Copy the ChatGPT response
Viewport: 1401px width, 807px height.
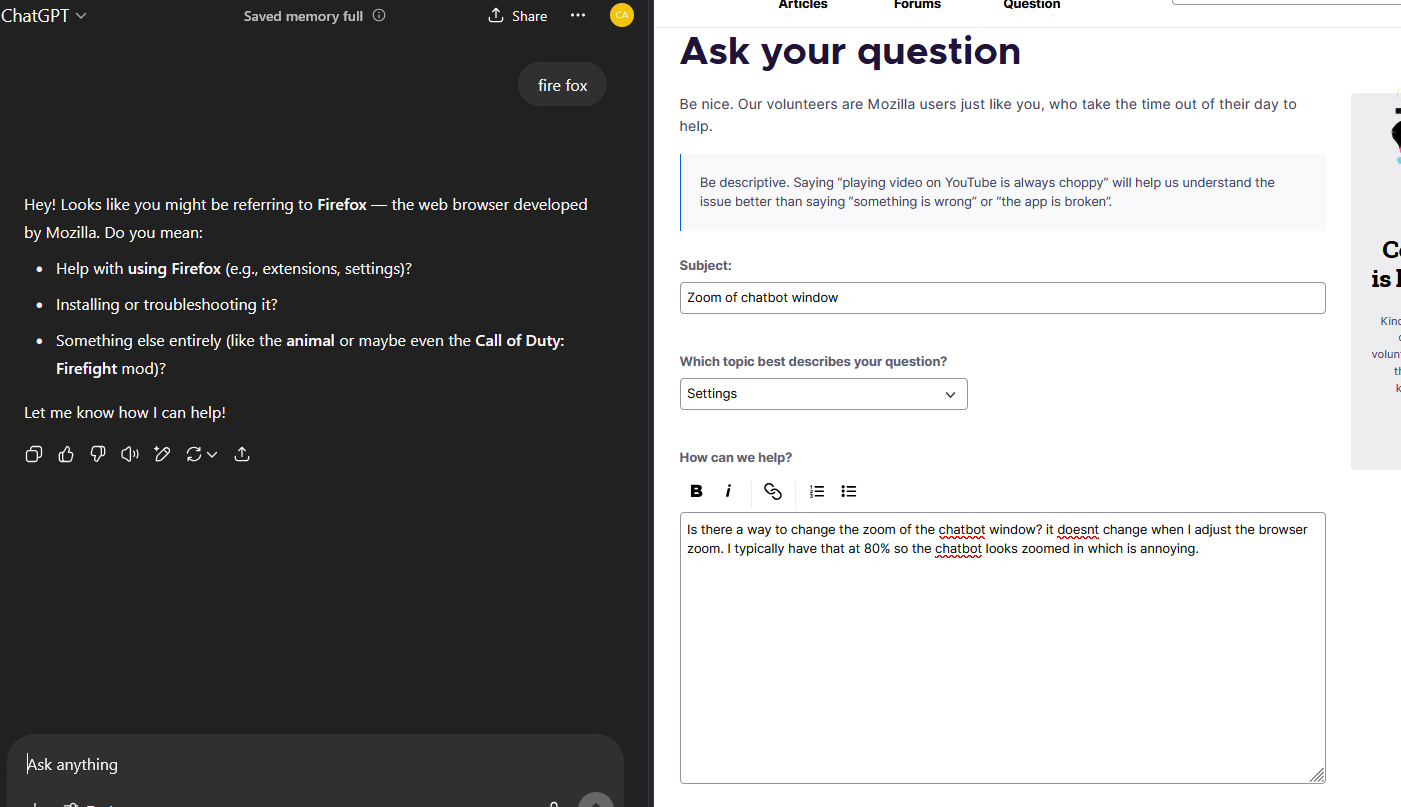[34, 454]
